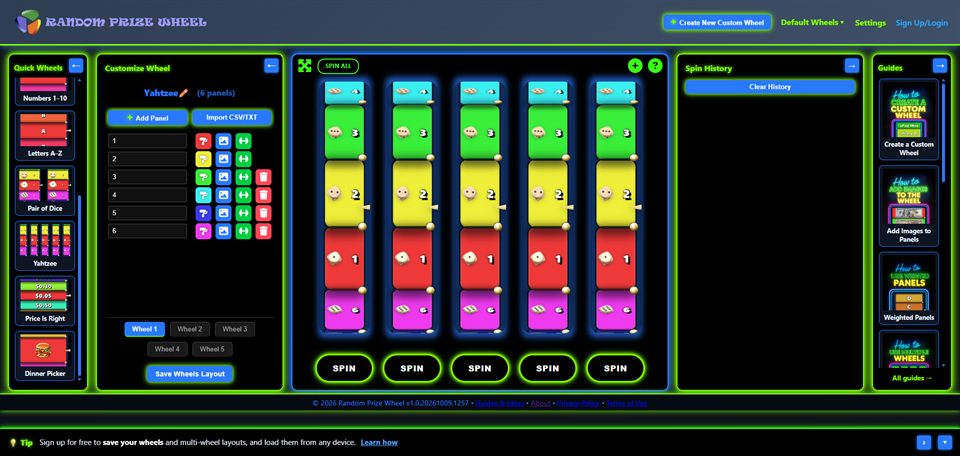Delete panel 3 with trash icon
The width and height of the screenshot is (960, 456).
[x=263, y=178]
